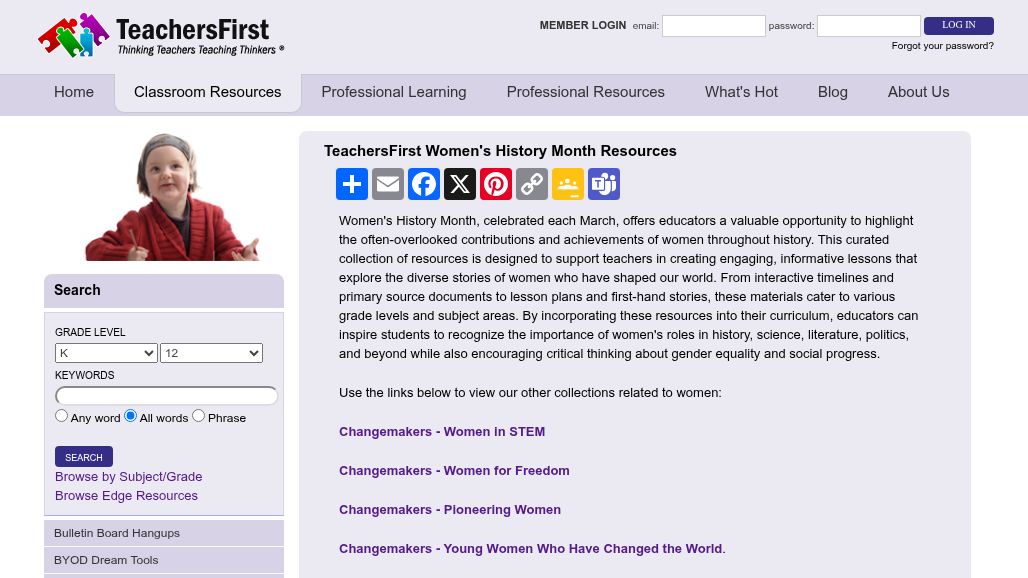Share the page to Facebook
Image resolution: width=1028 pixels, height=578 pixels.
pyautogui.click(x=424, y=184)
